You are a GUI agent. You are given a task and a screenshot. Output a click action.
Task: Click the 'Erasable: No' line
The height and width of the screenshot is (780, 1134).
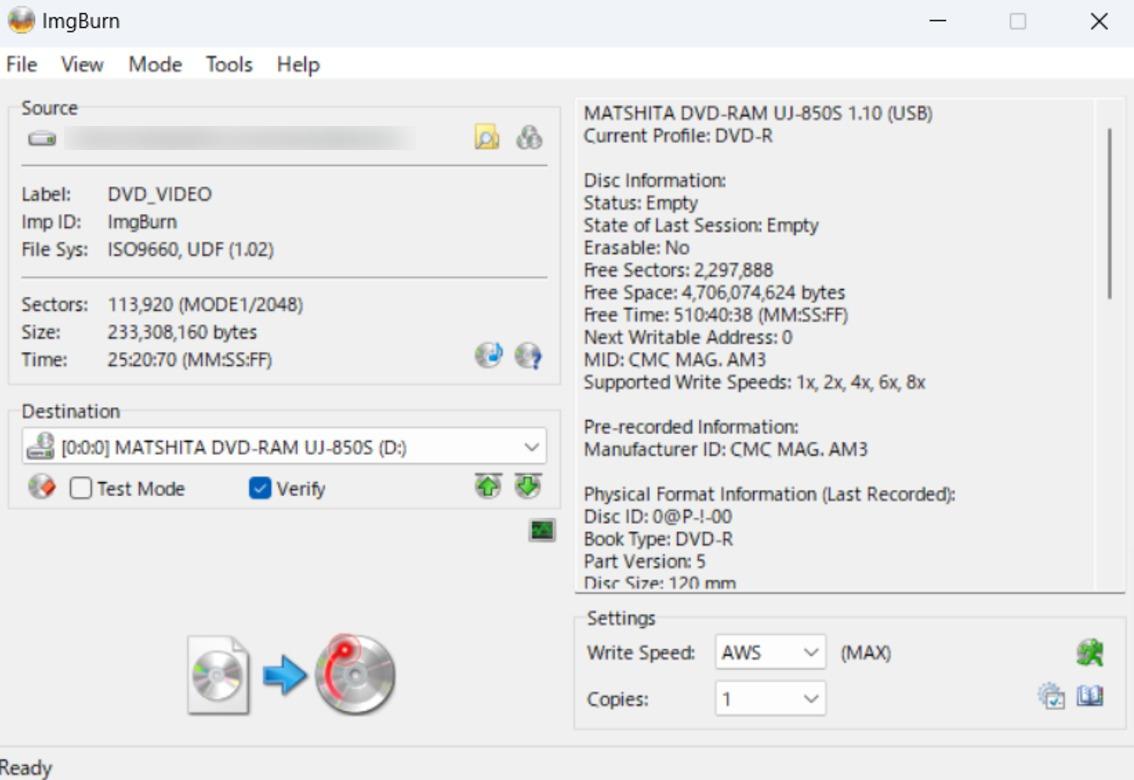(x=636, y=248)
